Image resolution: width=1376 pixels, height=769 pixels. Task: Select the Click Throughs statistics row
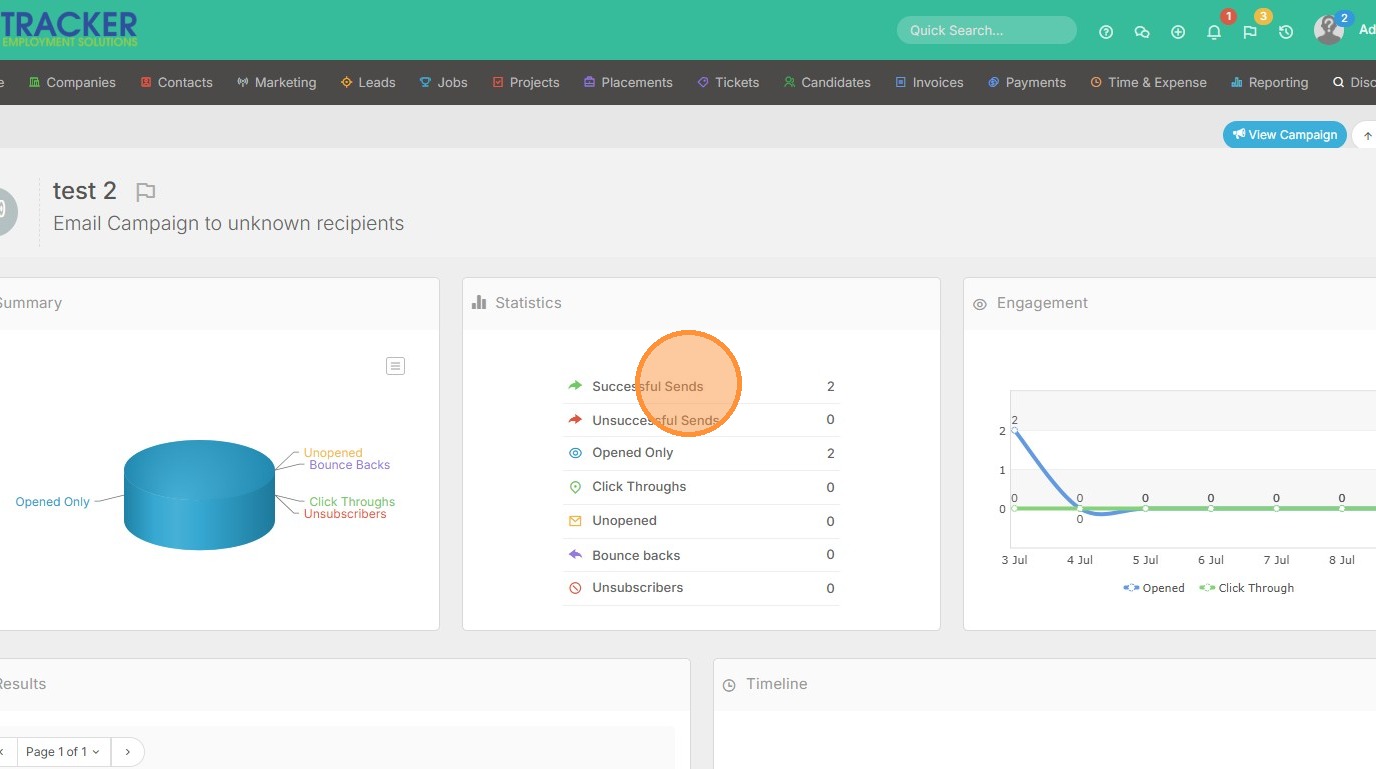click(701, 487)
